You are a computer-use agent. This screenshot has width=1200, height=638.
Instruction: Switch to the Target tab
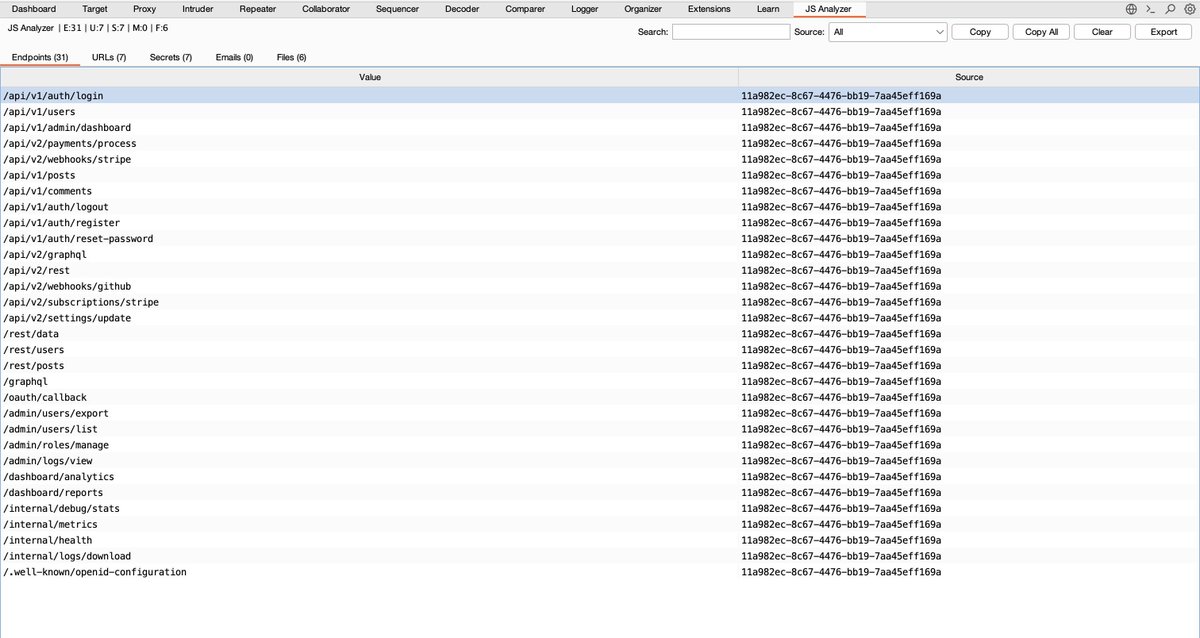point(95,9)
